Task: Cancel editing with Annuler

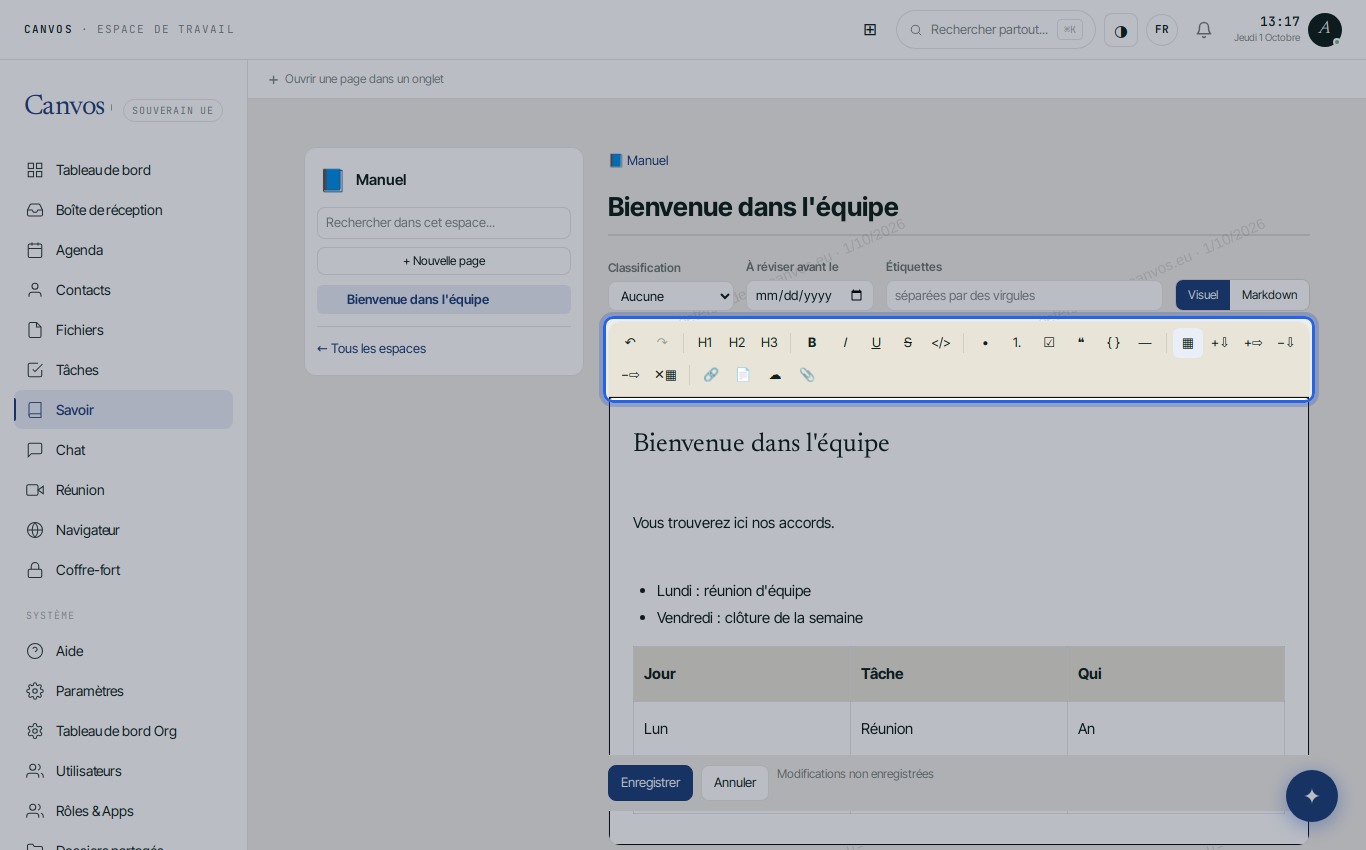Action: (x=735, y=783)
